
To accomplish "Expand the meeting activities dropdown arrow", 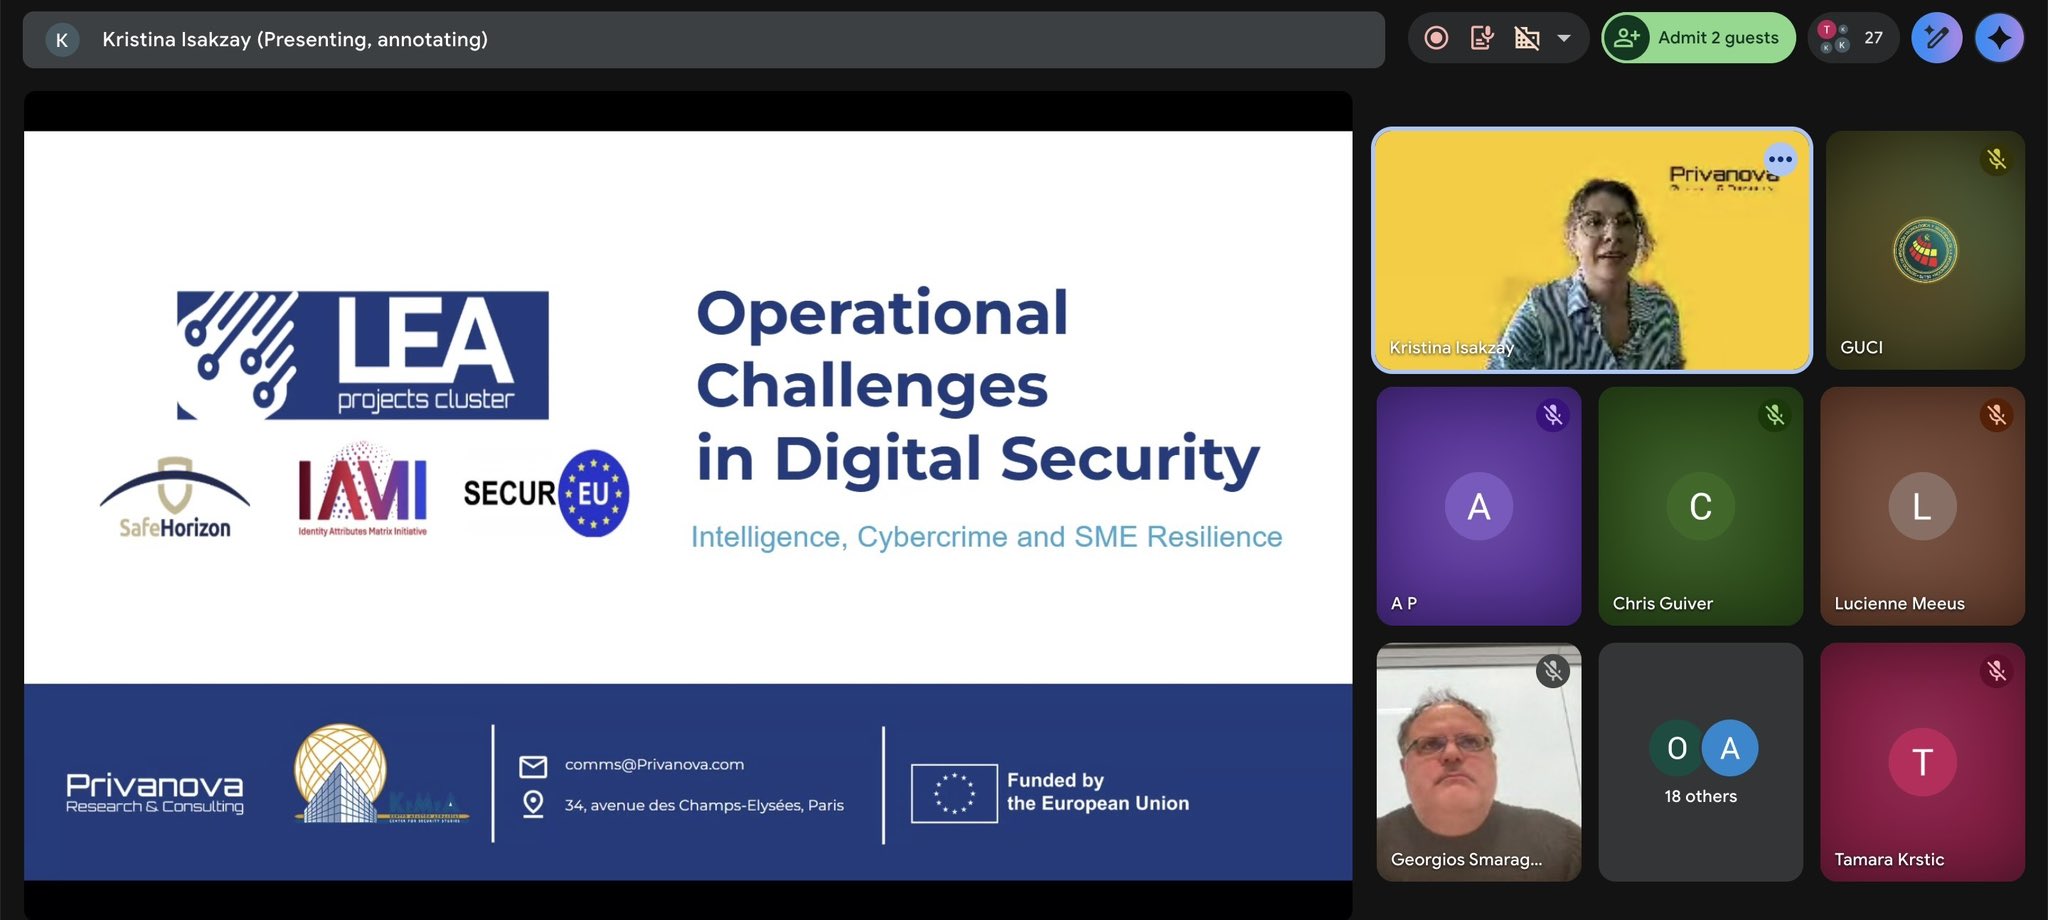I will (1564, 38).
